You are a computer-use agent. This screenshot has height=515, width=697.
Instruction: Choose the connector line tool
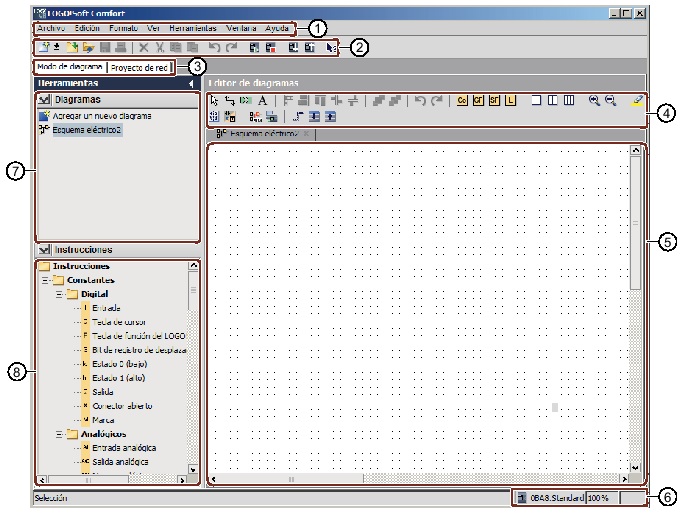[230, 100]
